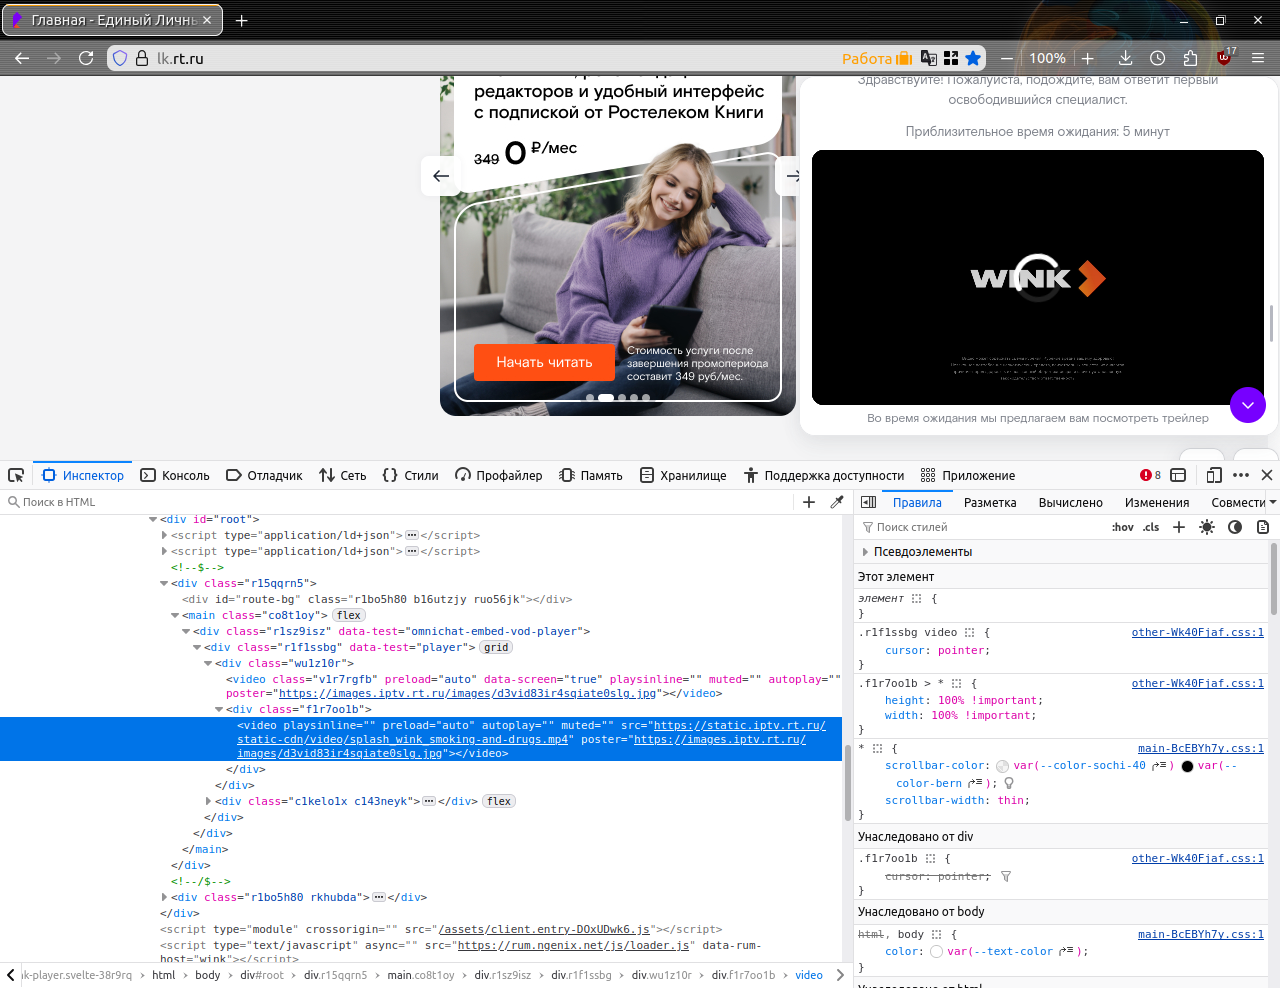Open Responsive Design Mode icon
This screenshot has width=1280, height=988.
click(x=1214, y=476)
